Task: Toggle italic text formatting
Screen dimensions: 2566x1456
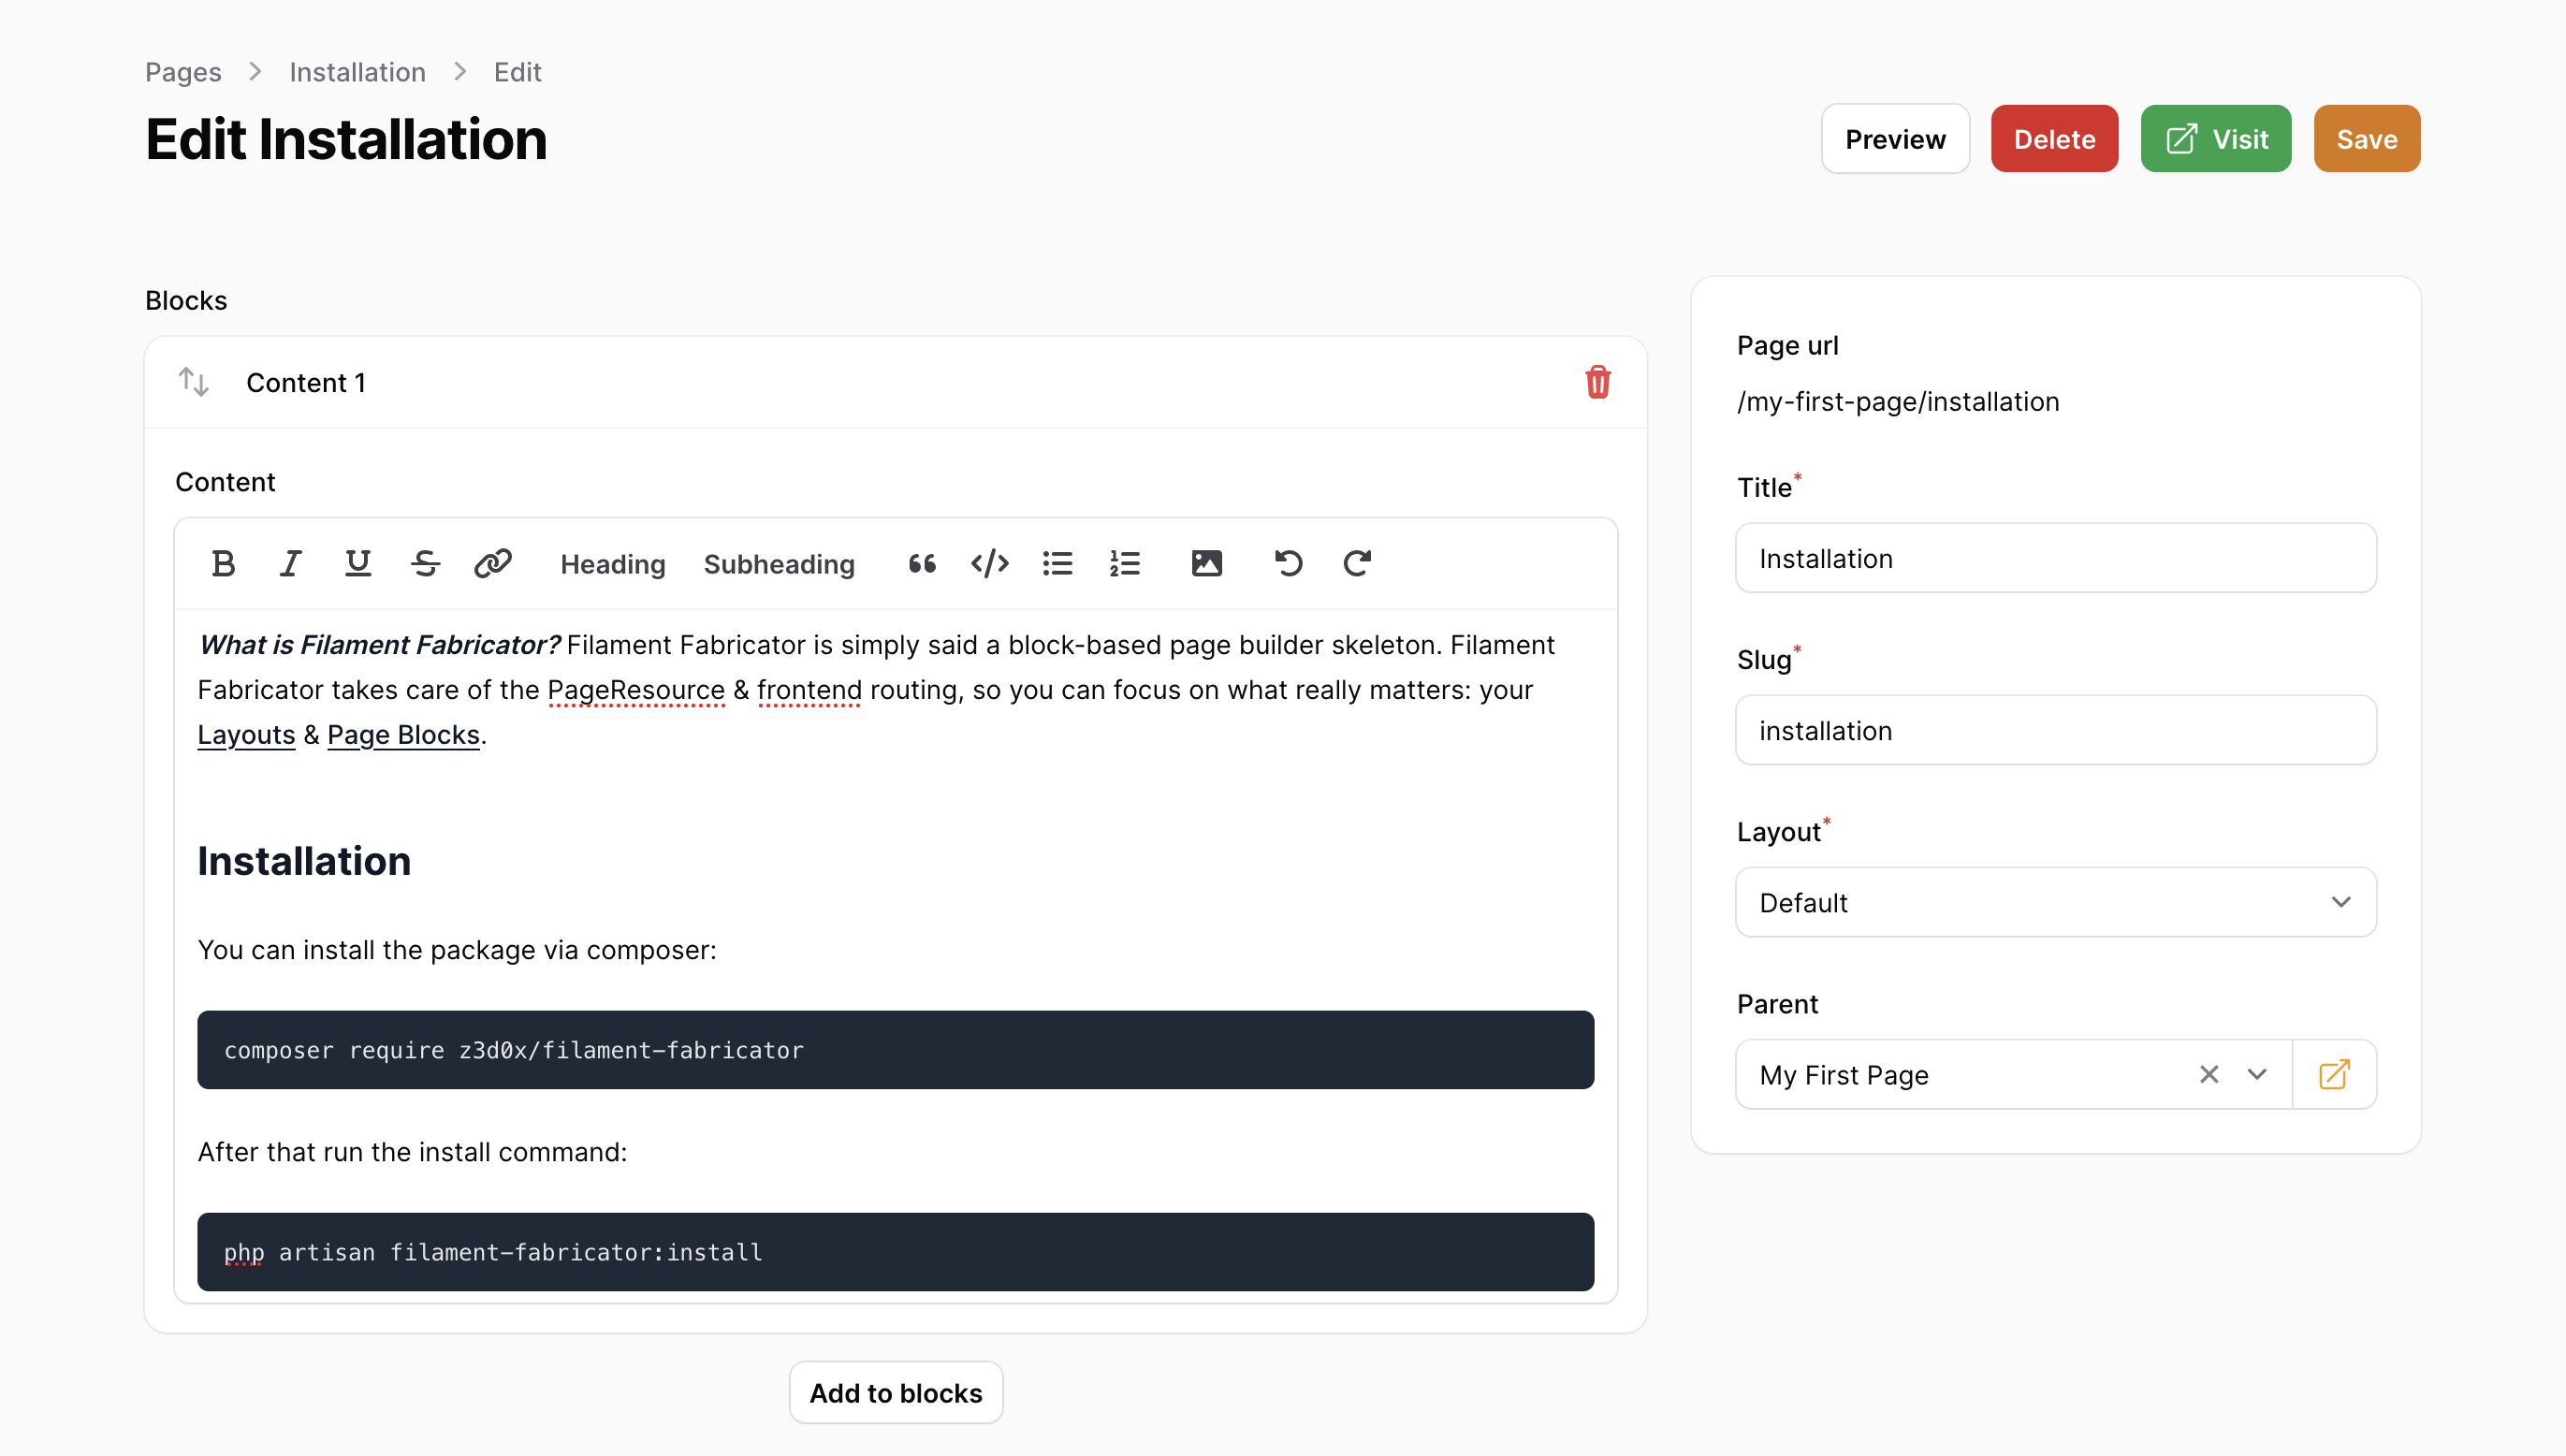Action: pos(290,564)
